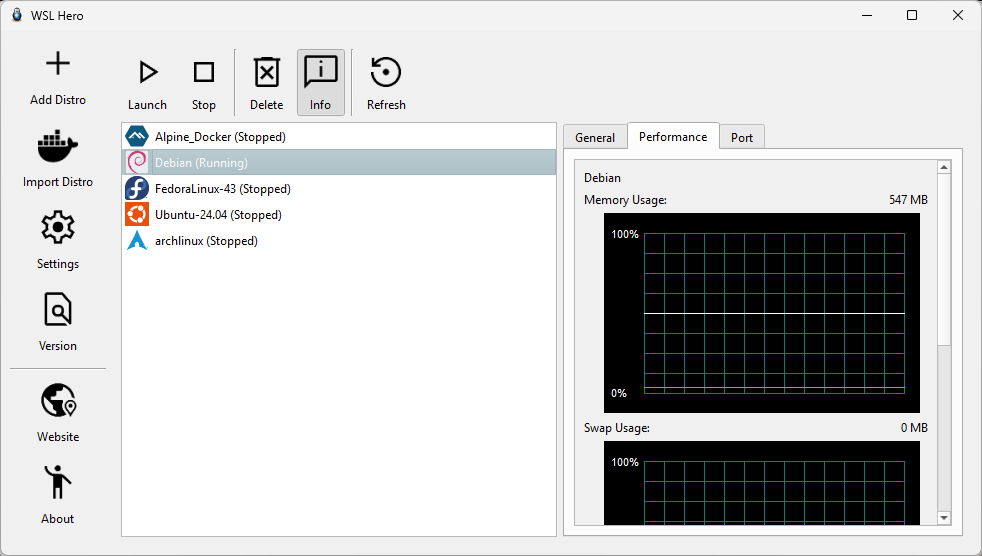Open Import Distro with Docker whale icon
The image size is (982, 556).
(x=58, y=148)
